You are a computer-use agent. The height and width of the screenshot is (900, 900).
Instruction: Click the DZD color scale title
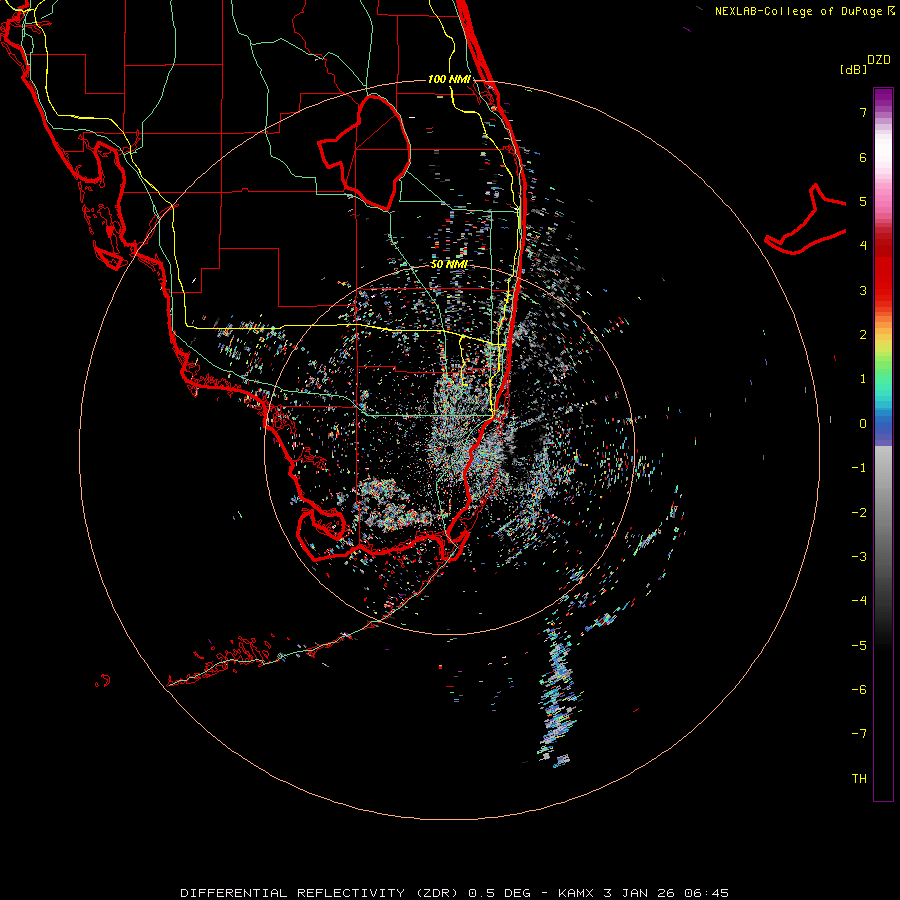click(879, 60)
